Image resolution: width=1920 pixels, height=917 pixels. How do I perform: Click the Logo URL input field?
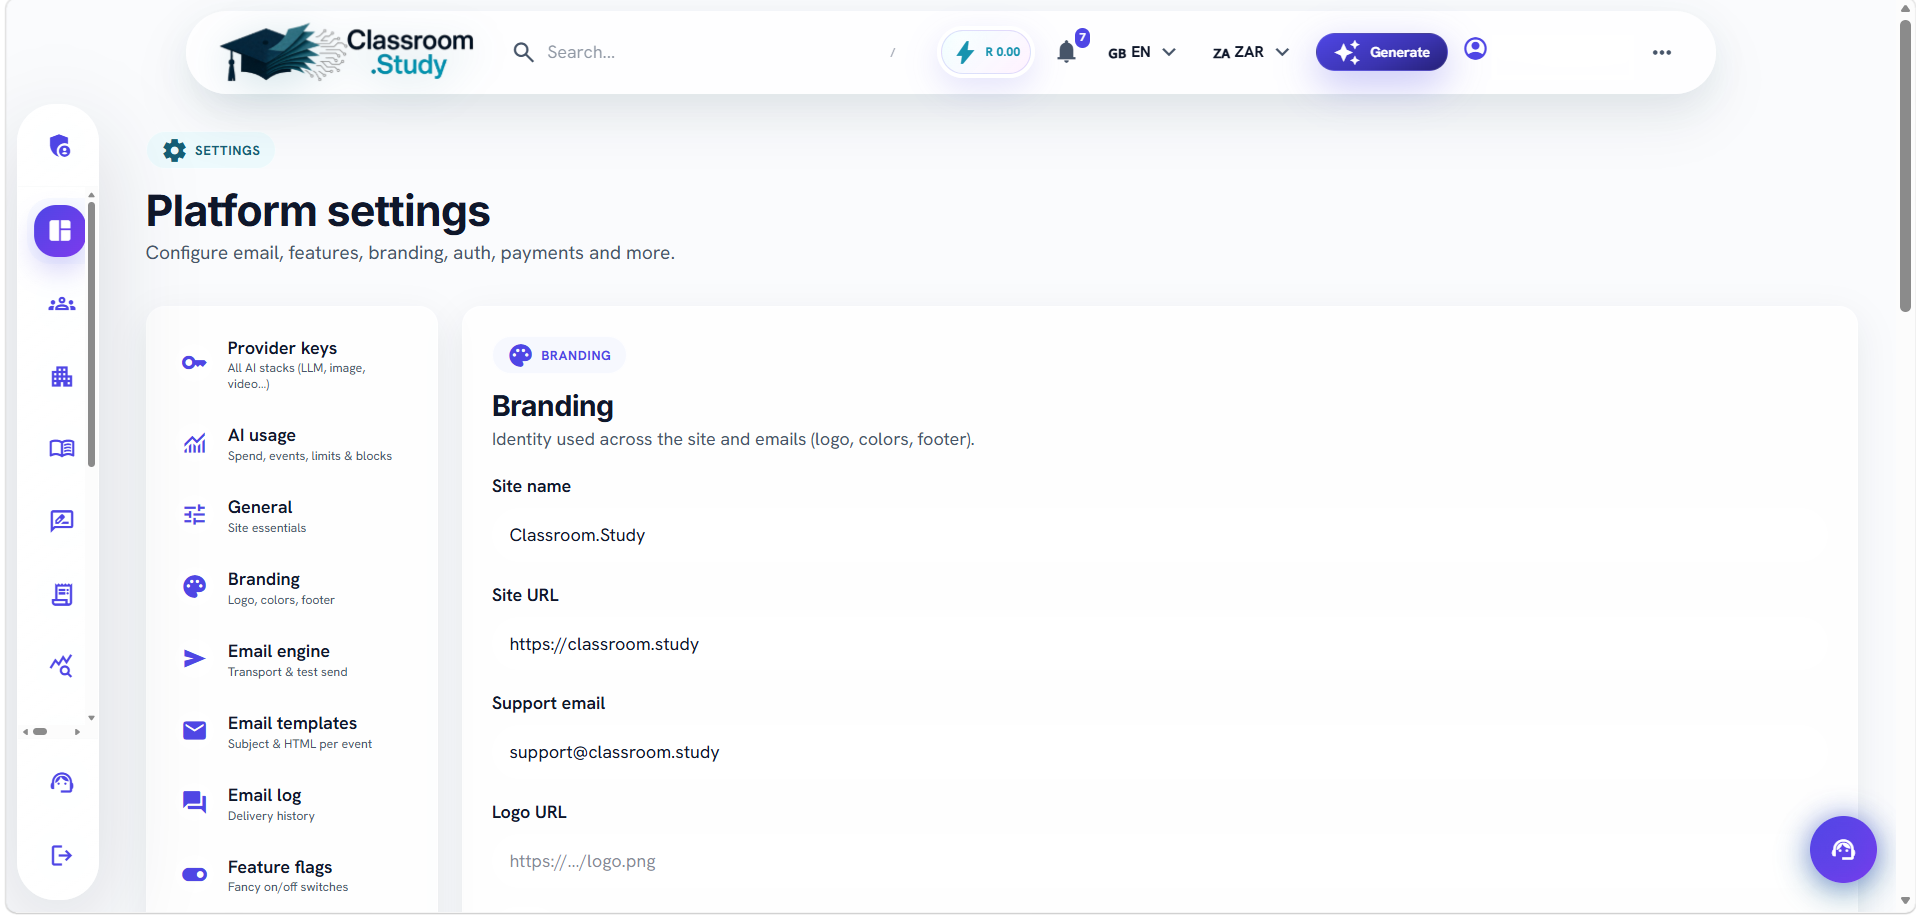coord(1160,861)
